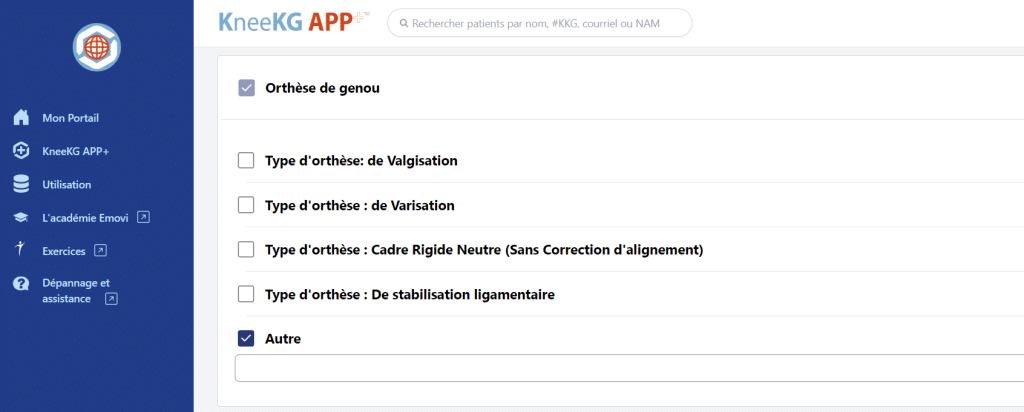The height and width of the screenshot is (412, 1024).
Task: Select Cadre Rigide Neutre checkbox
Action: coord(247,249)
